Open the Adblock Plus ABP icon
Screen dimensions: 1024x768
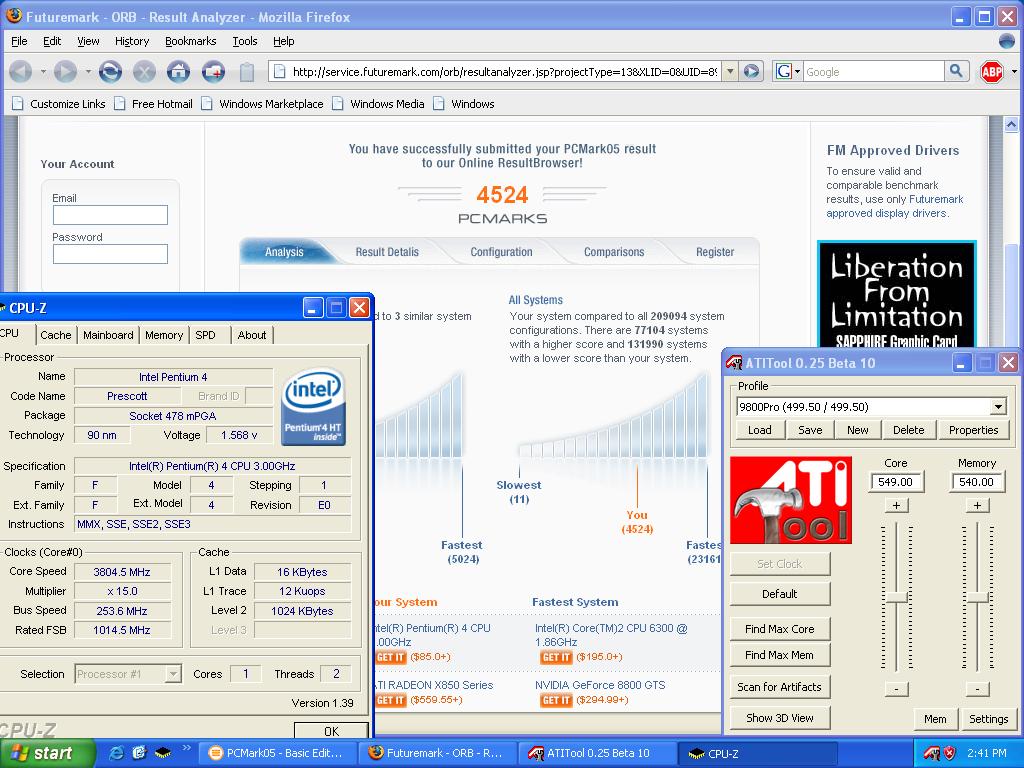991,71
